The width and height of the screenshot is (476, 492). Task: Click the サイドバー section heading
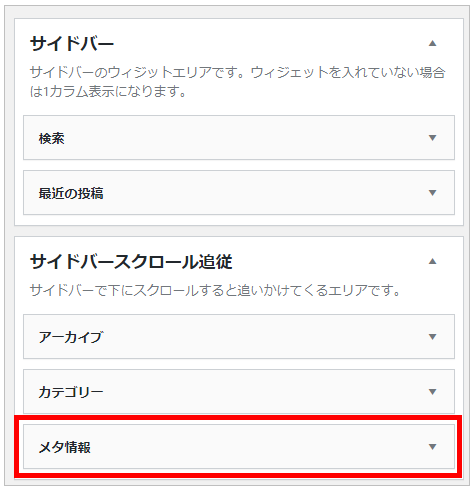coord(72,44)
